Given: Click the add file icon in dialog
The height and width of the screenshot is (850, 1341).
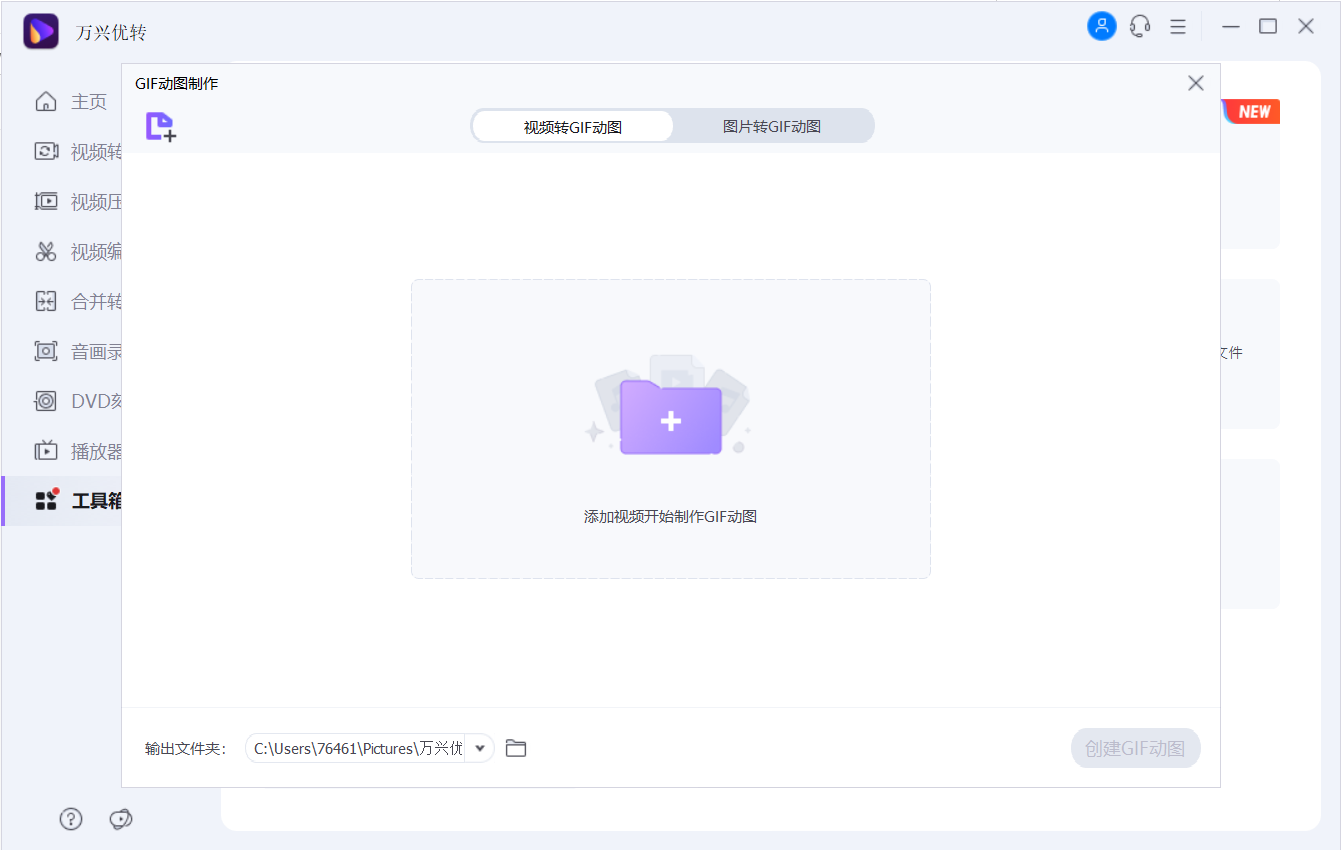Looking at the screenshot, I should [x=160, y=127].
